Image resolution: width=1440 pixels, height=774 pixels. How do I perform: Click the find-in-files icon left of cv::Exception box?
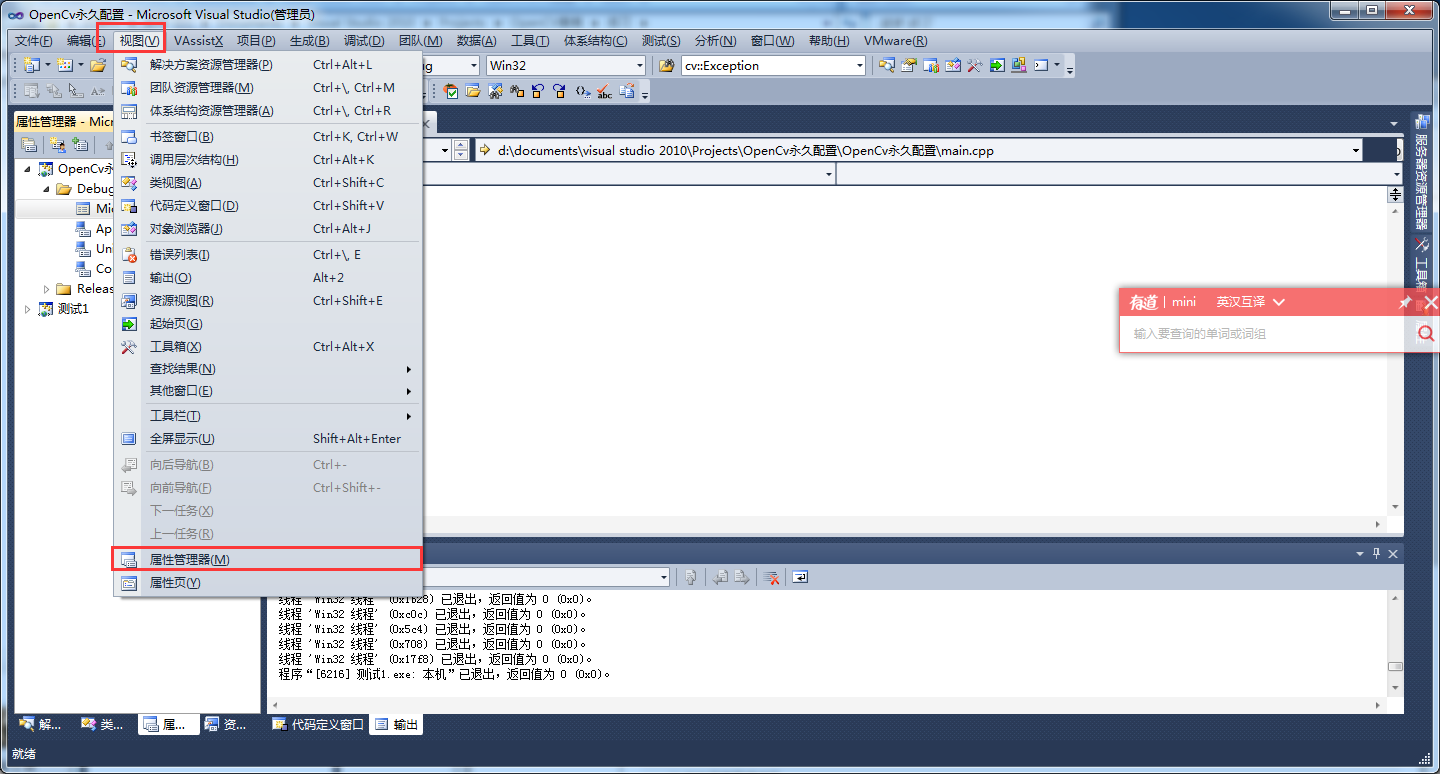667,66
